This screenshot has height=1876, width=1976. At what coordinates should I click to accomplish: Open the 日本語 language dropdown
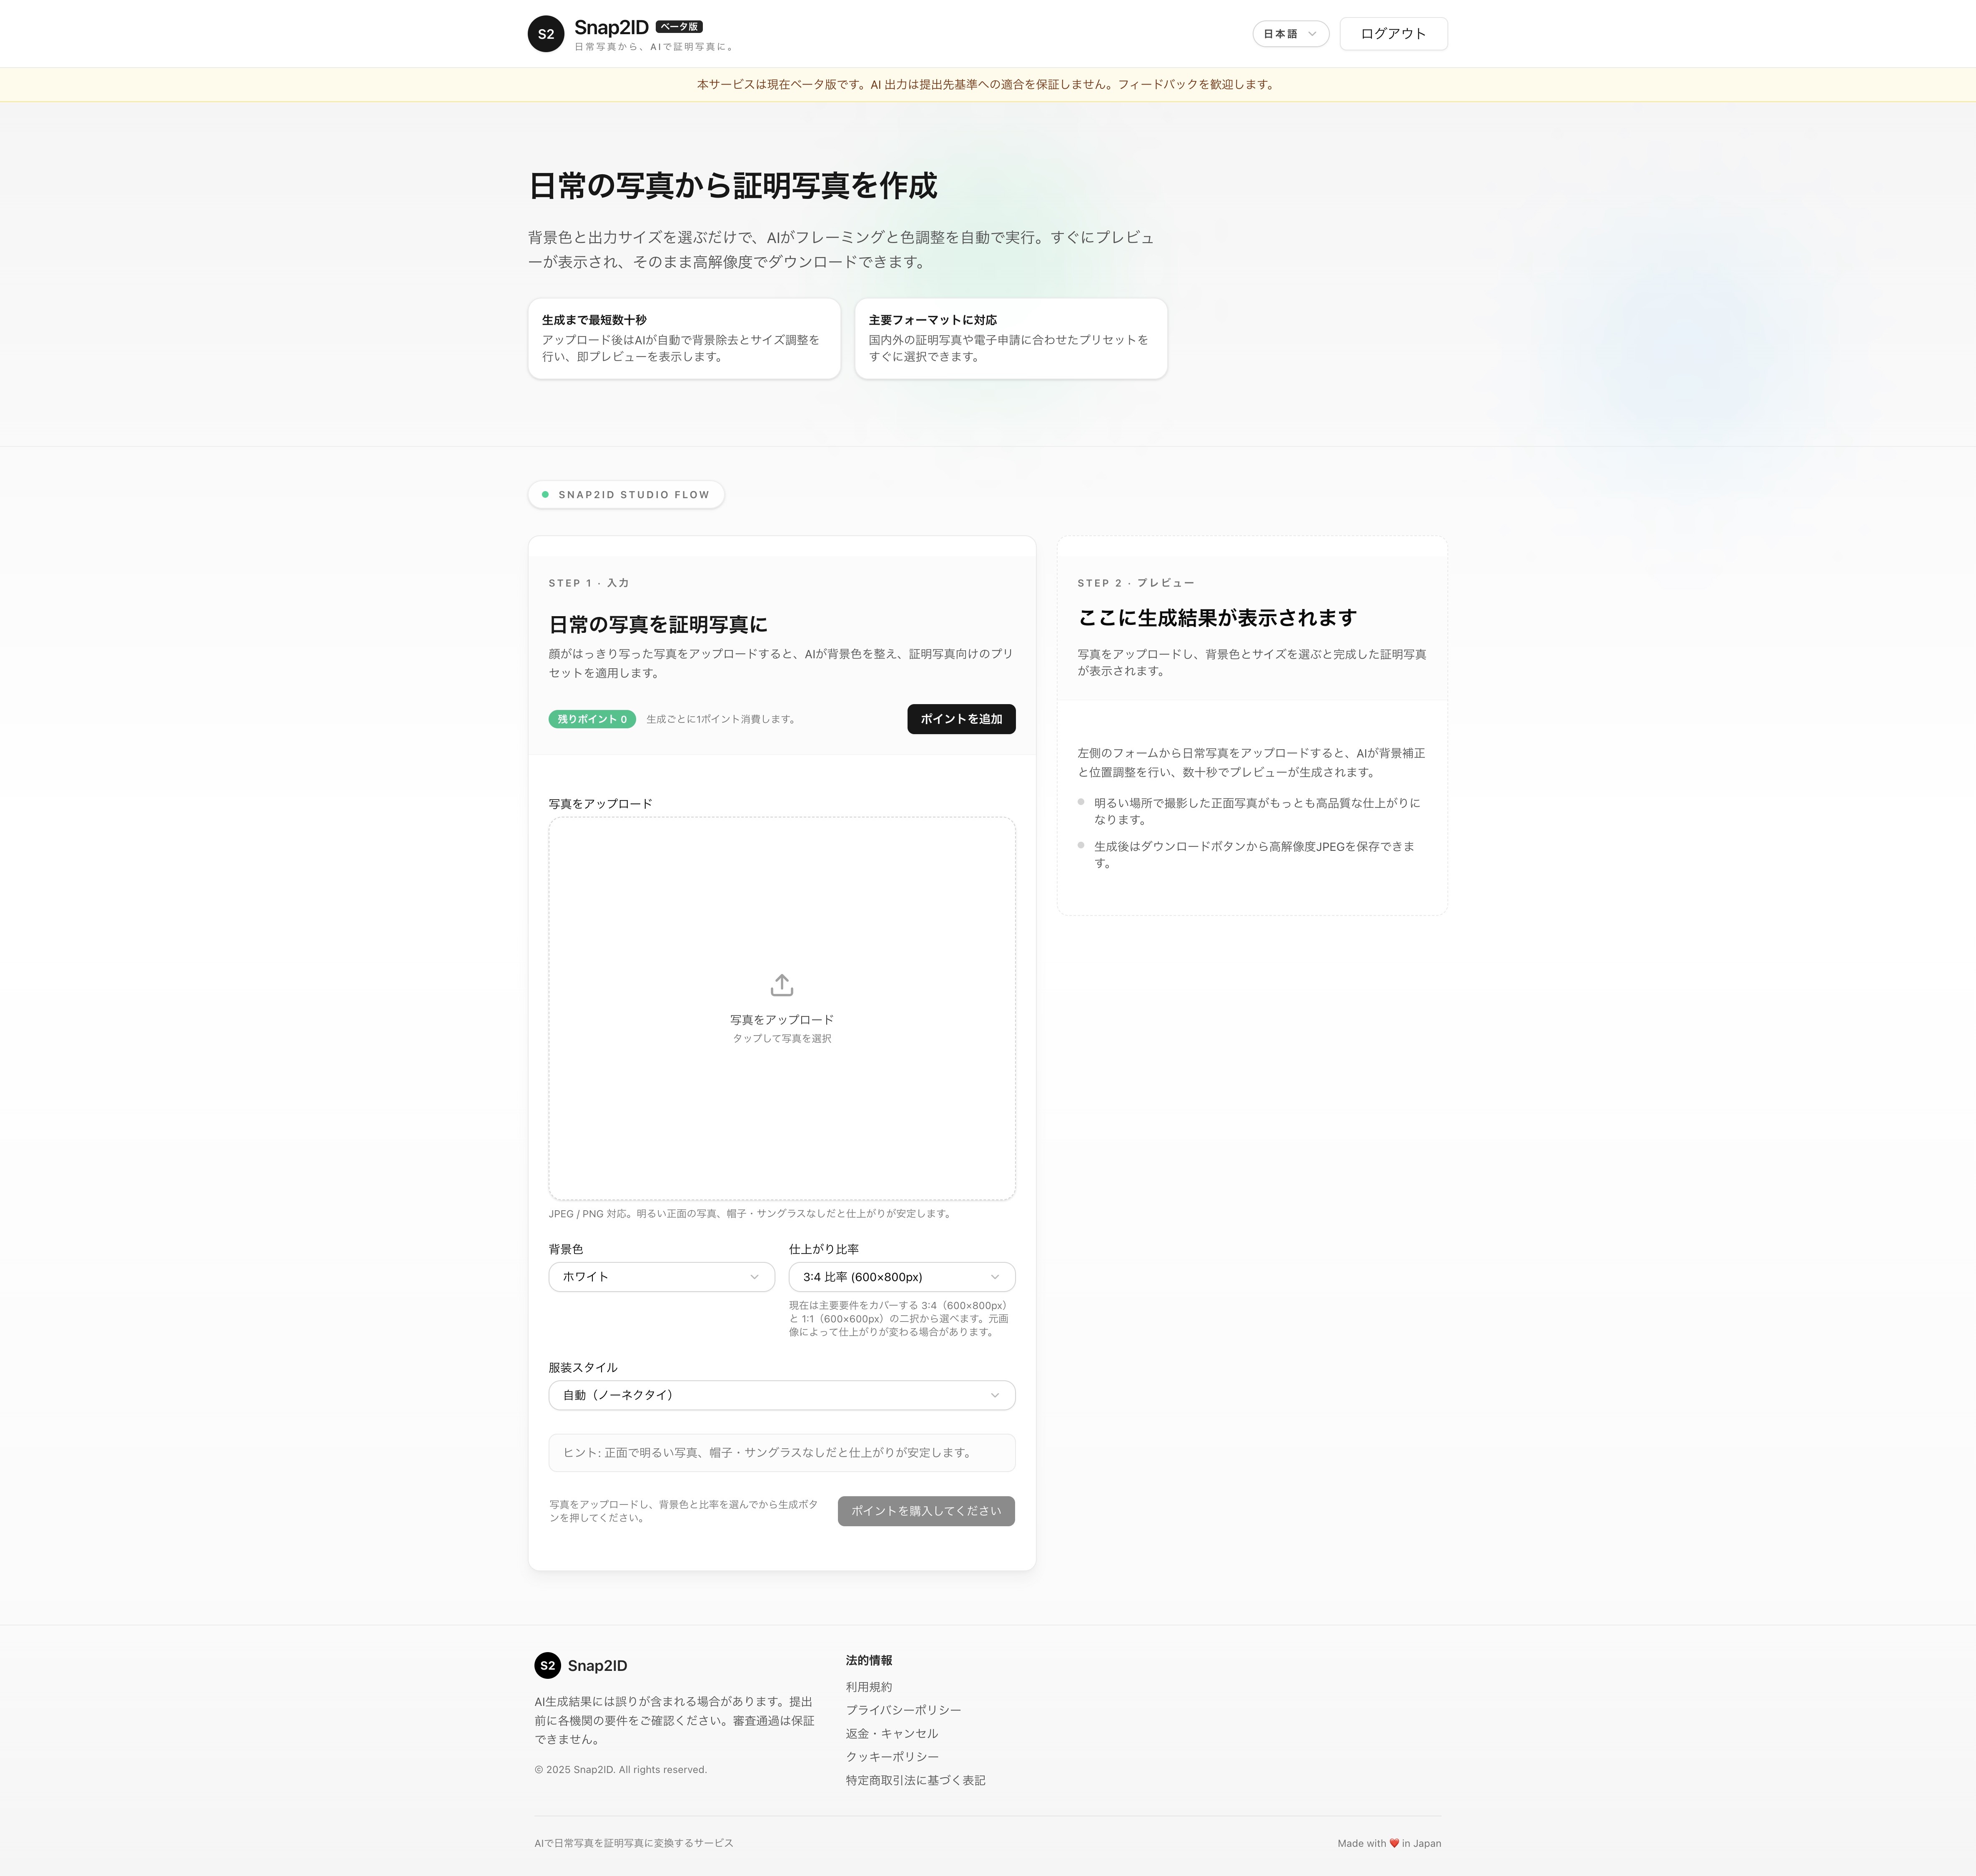point(1289,34)
